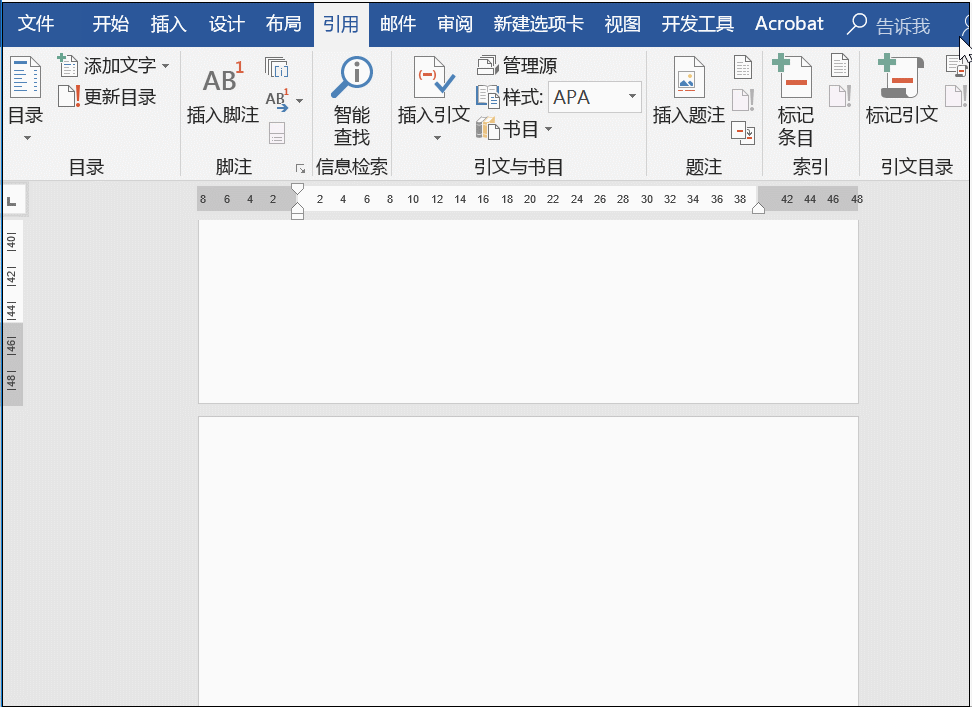Select the 引用 tab
972x707 pixels.
pyautogui.click(x=341, y=24)
